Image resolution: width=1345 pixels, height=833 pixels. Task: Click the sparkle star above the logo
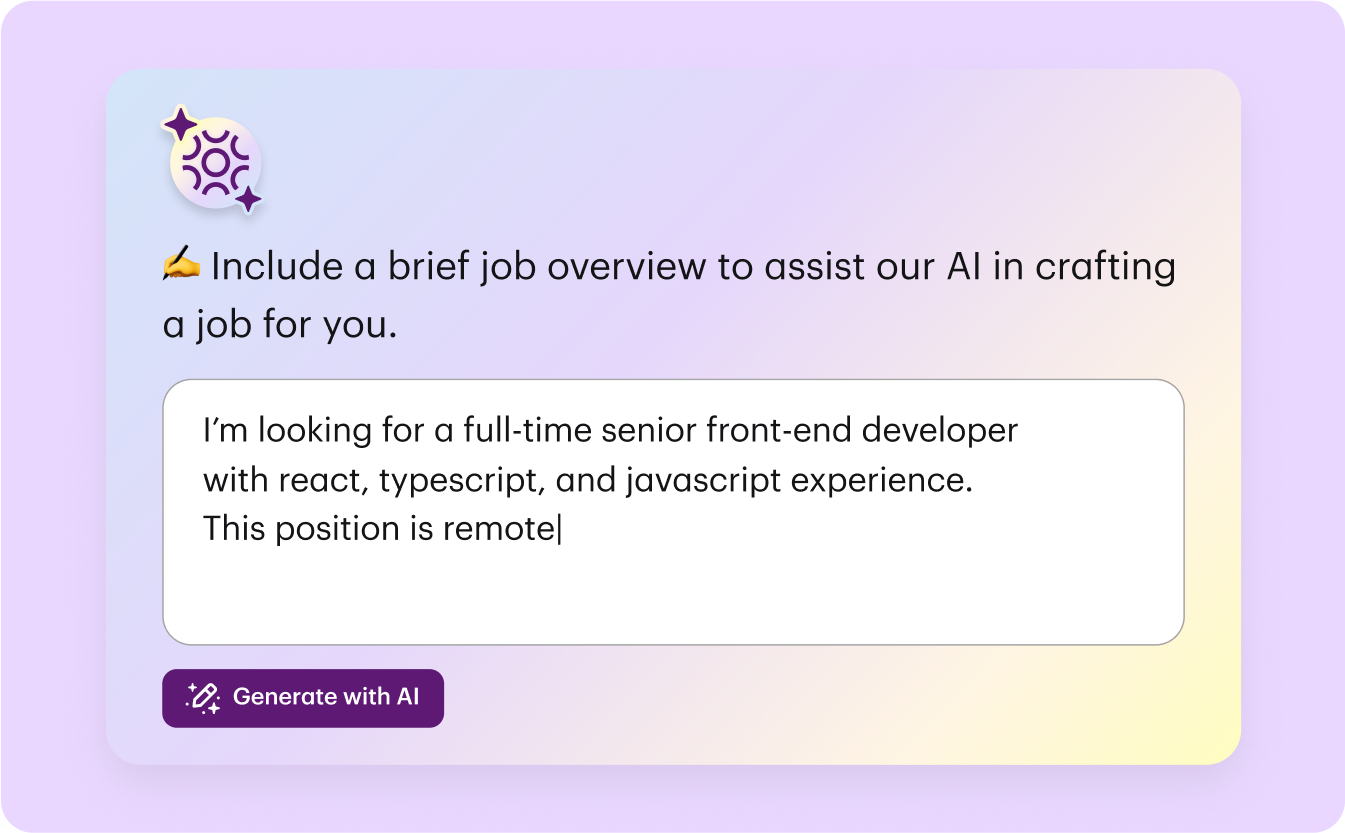[180, 124]
